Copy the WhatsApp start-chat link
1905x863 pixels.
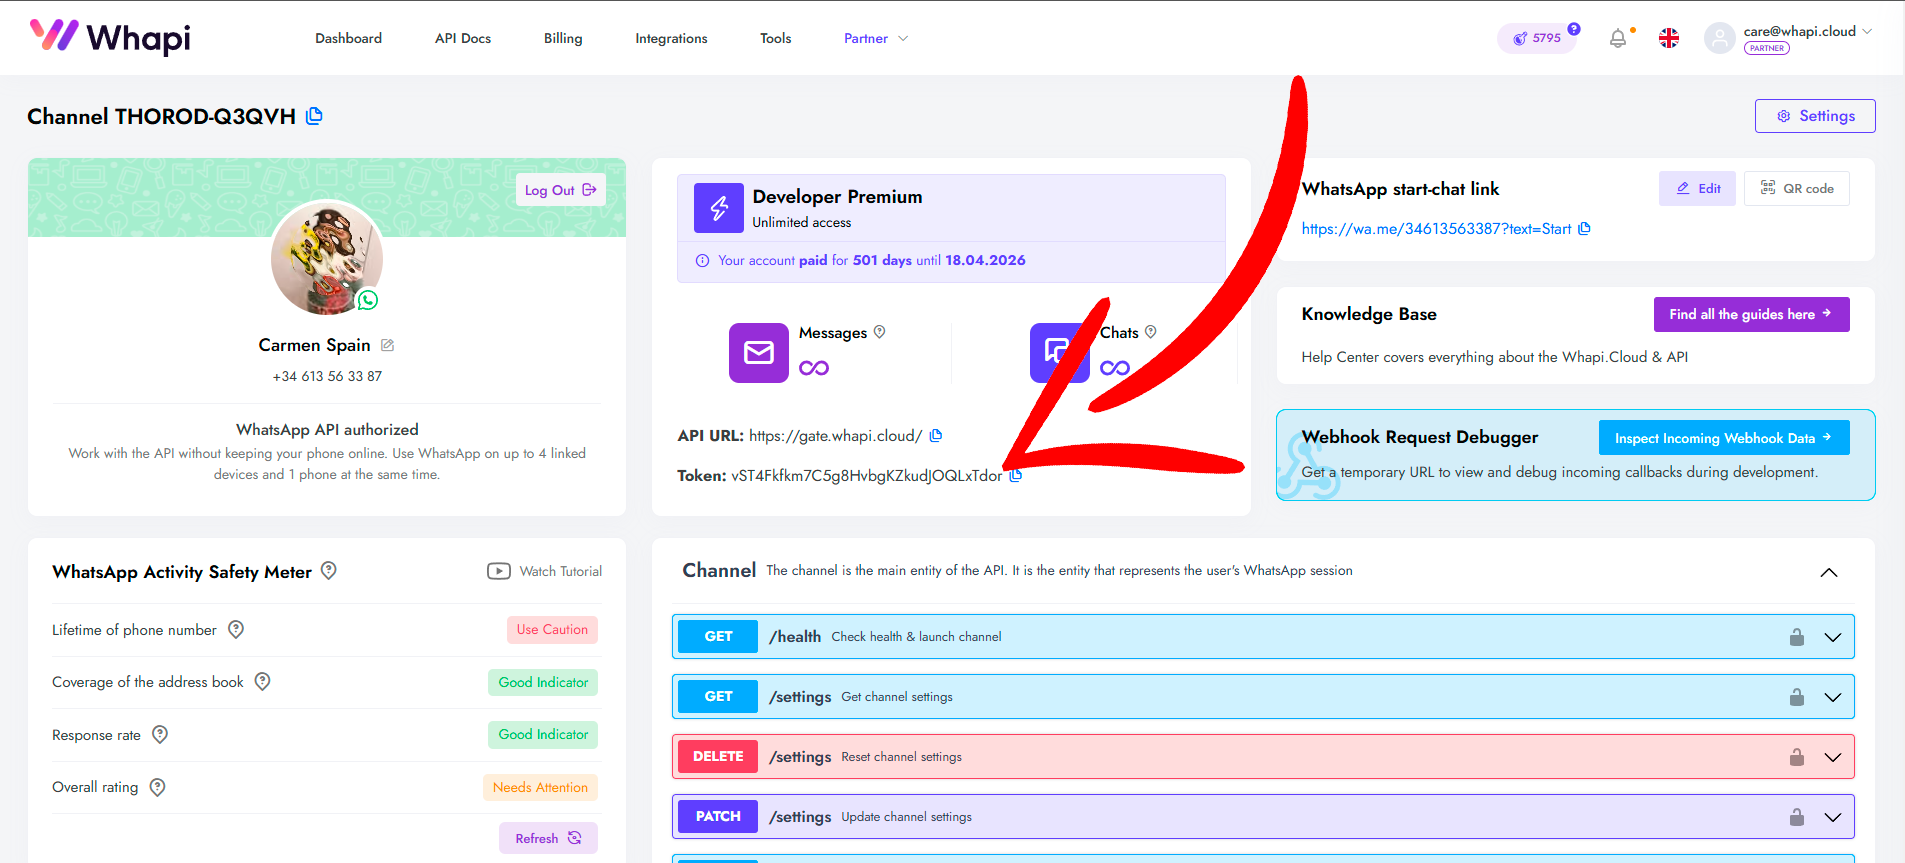1584,229
